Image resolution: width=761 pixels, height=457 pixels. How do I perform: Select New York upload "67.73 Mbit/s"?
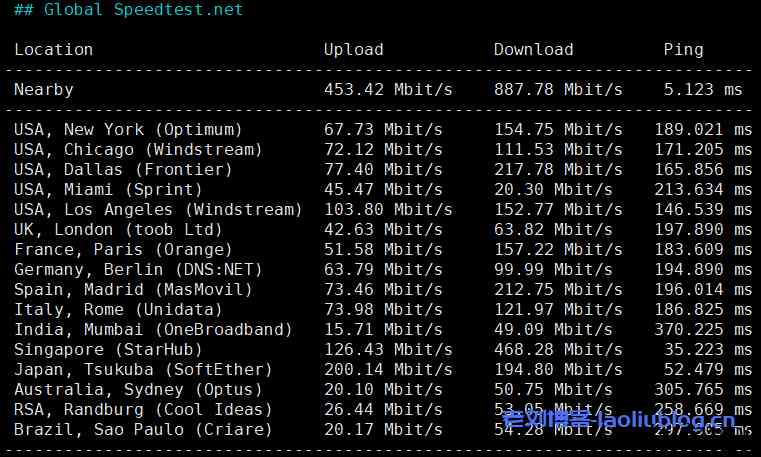(x=383, y=130)
